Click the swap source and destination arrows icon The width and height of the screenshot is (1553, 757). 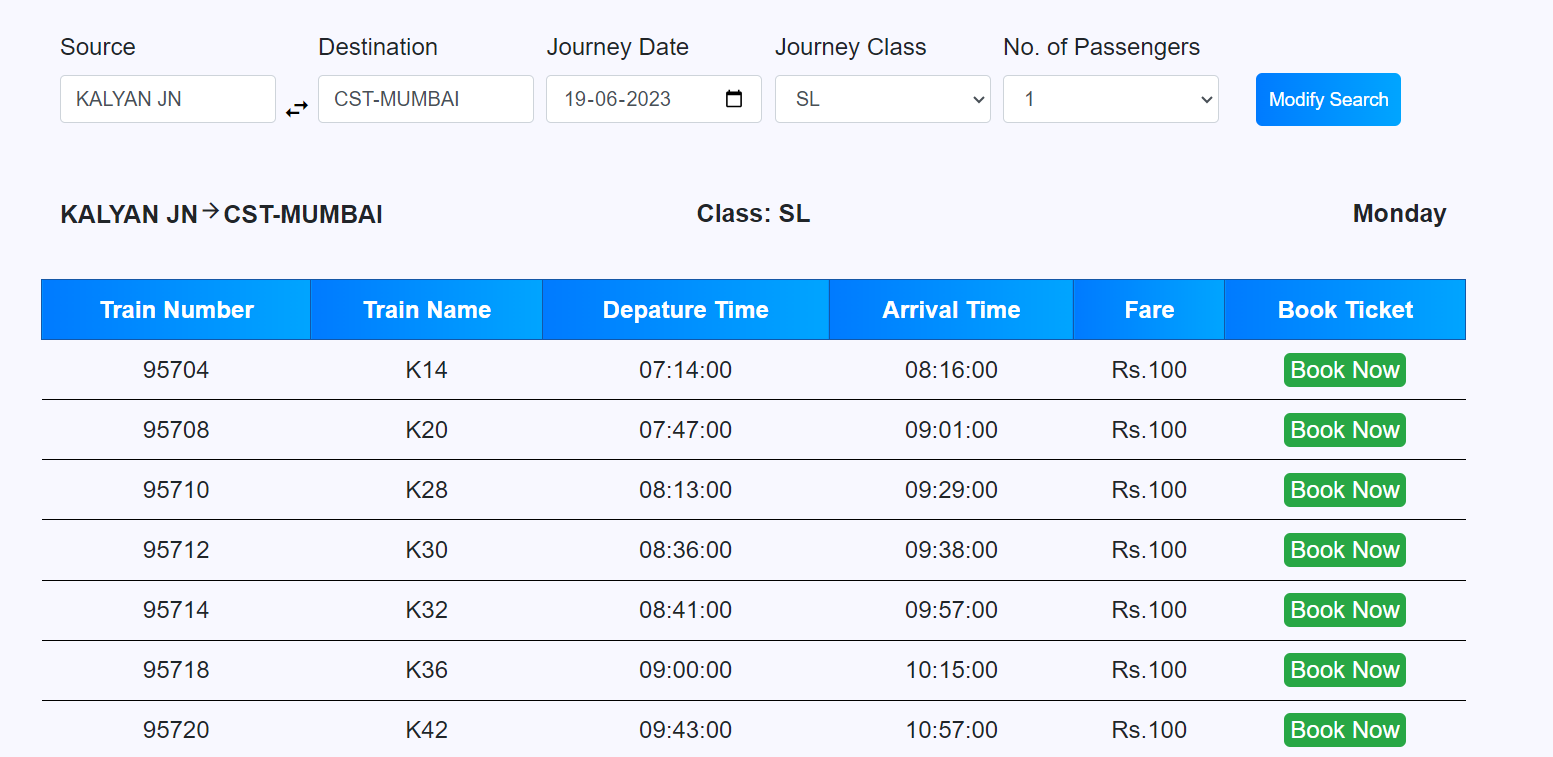pos(297,108)
